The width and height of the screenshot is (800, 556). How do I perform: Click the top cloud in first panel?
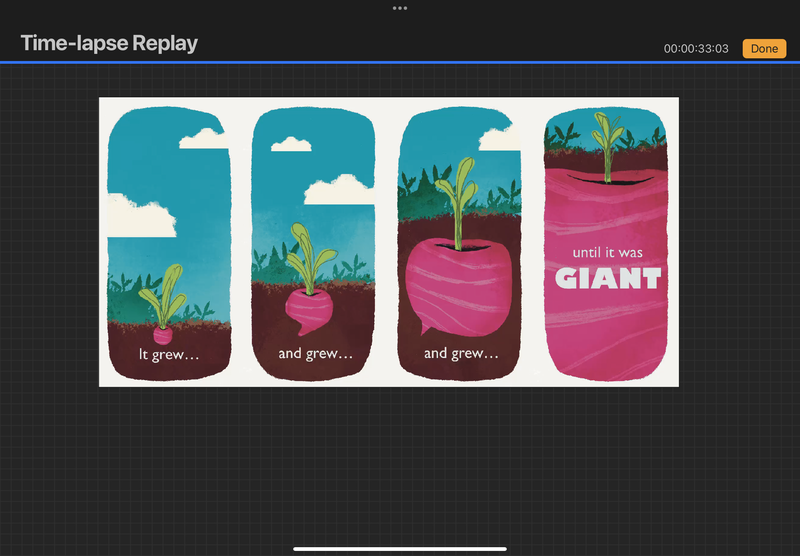[x=205, y=137]
